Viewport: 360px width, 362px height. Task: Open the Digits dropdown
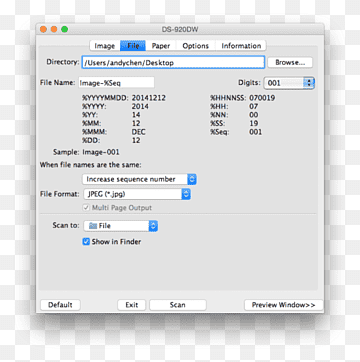click(x=289, y=83)
